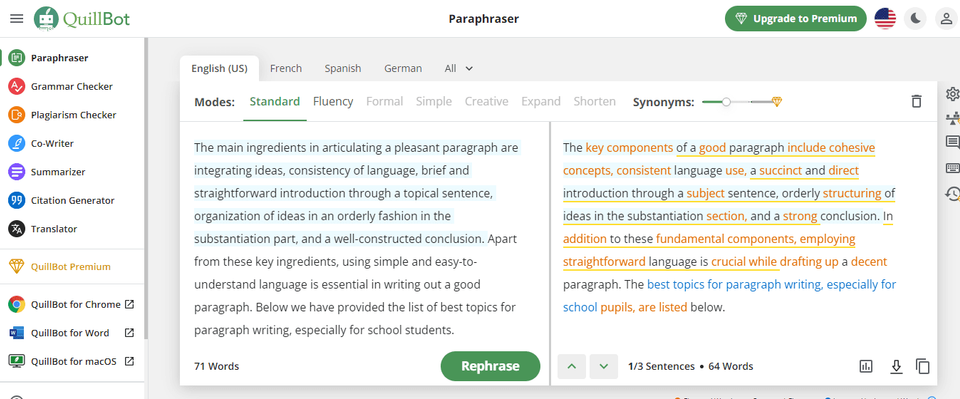Choose the Creative mode
This screenshot has height=399, width=960.
pyautogui.click(x=486, y=102)
